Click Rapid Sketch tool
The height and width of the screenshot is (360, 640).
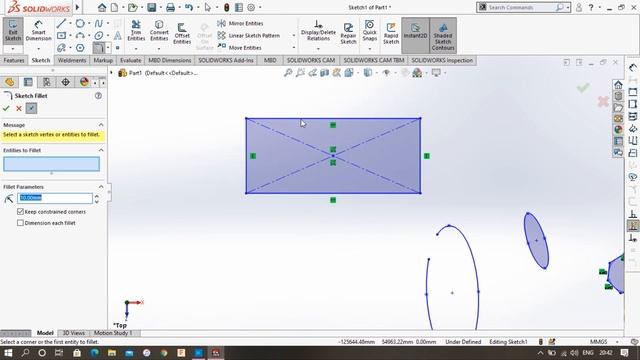pyautogui.click(x=391, y=33)
